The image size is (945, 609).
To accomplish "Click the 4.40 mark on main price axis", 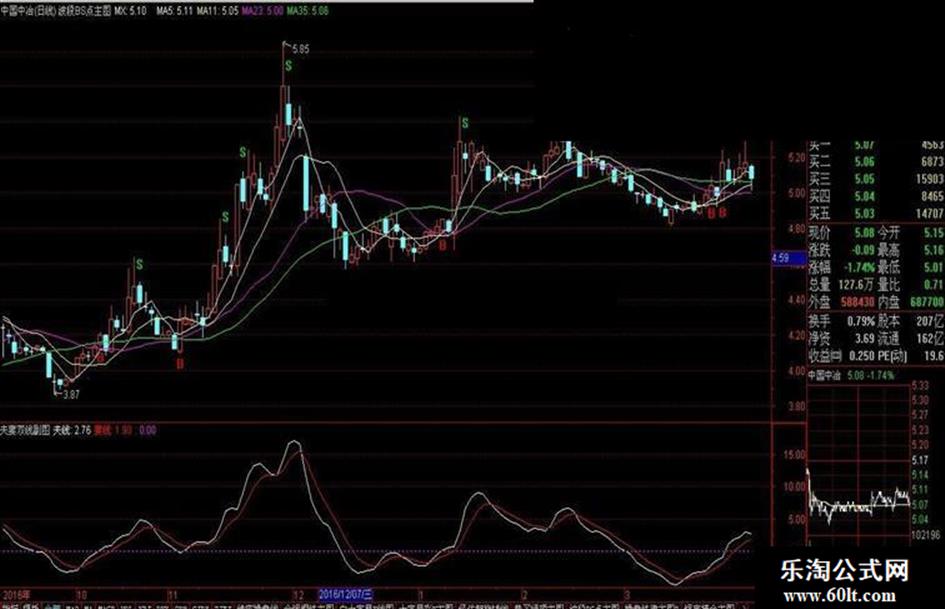I will (x=797, y=300).
